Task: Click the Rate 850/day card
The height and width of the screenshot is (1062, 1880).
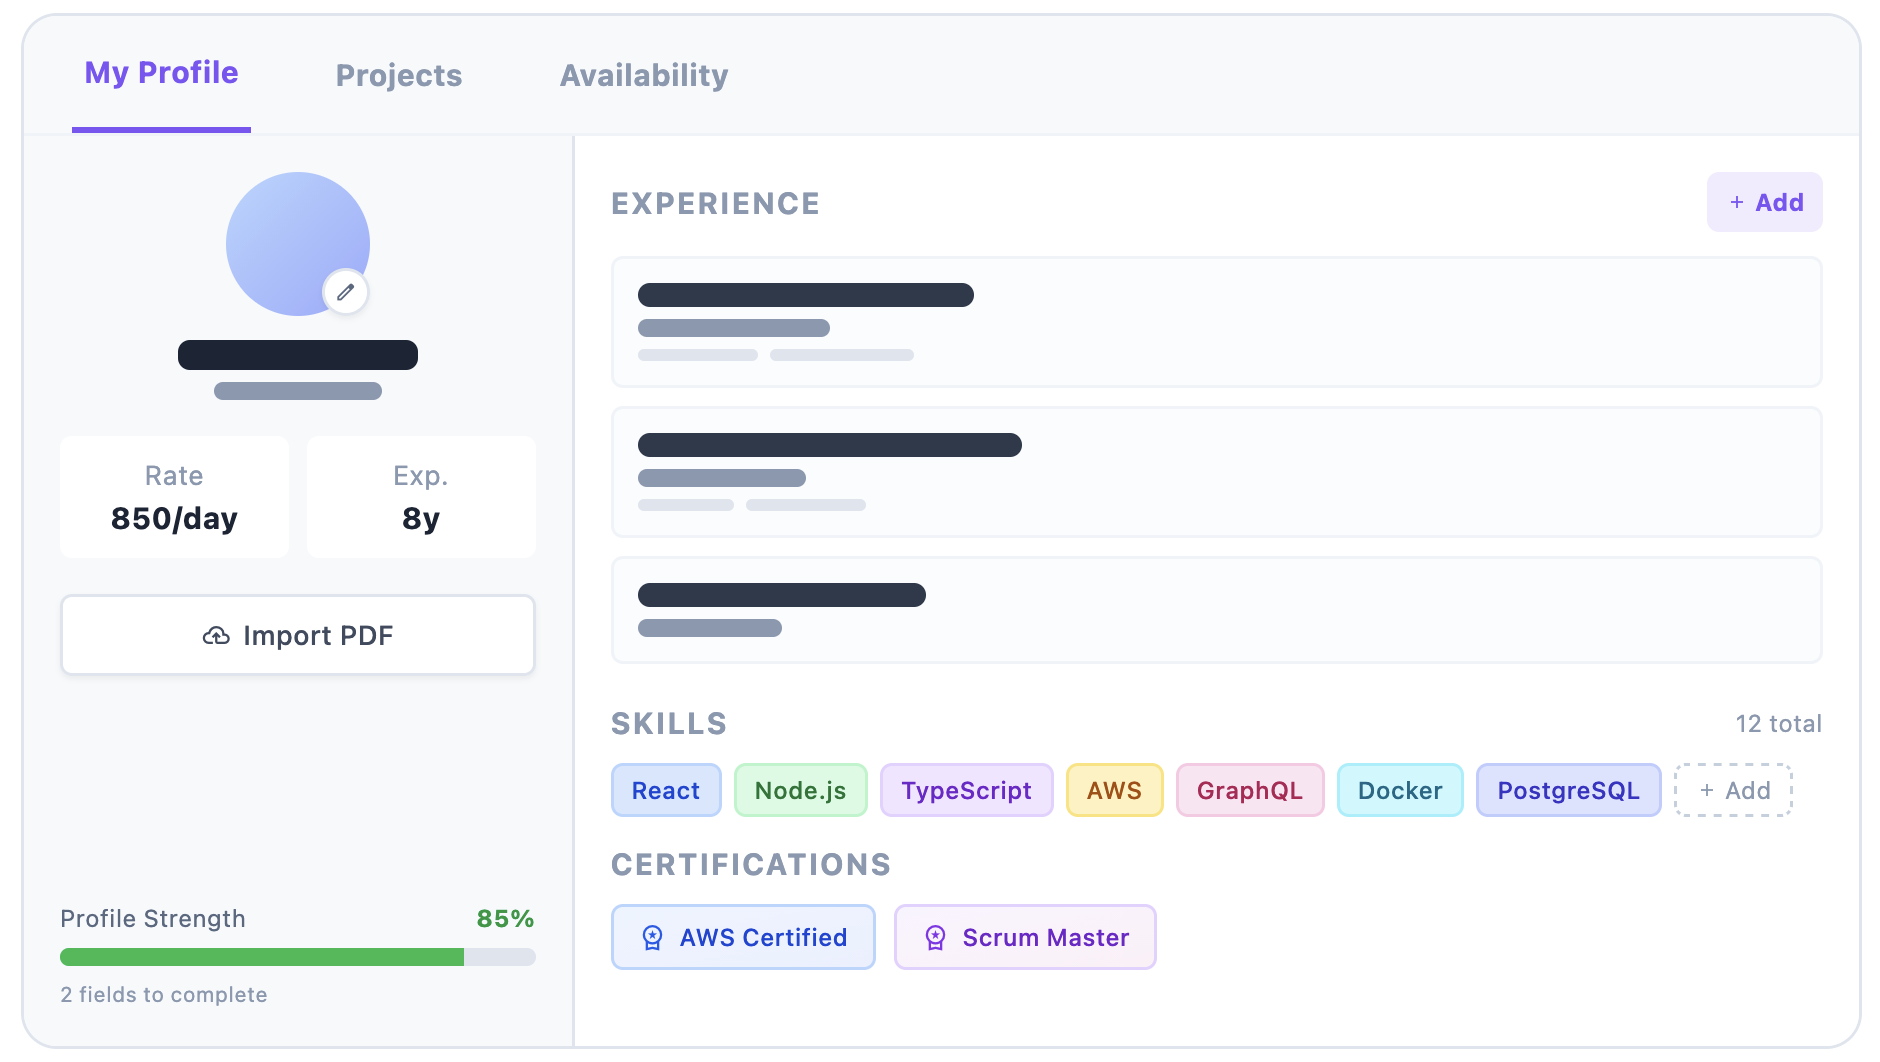Action: pyautogui.click(x=174, y=497)
